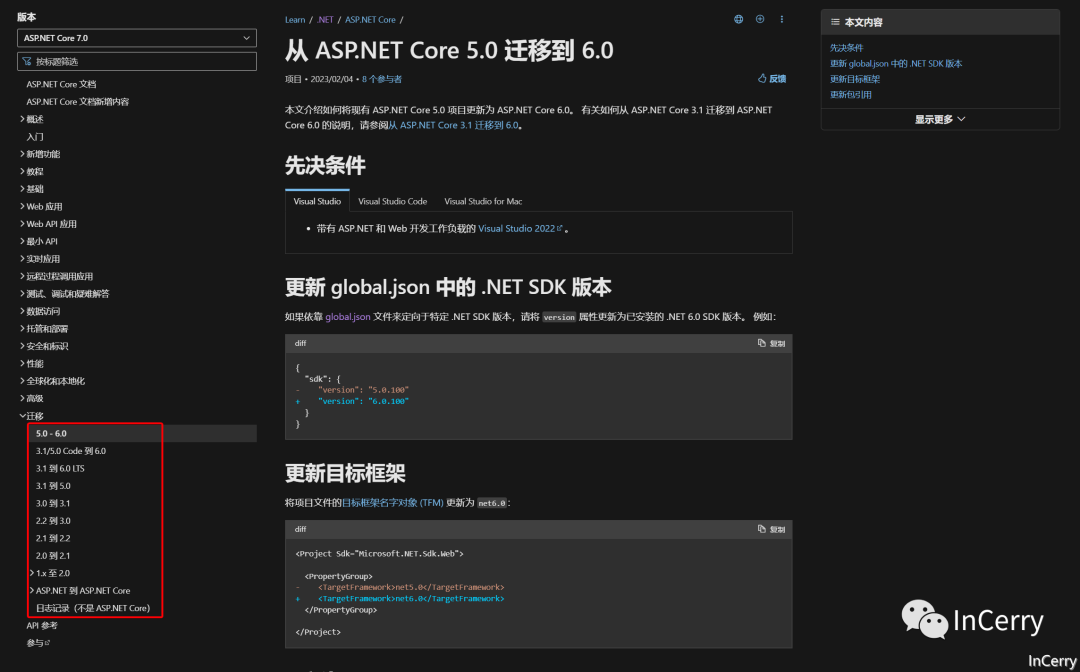Image resolution: width=1080 pixels, height=672 pixels.
Task: Click the list icon beside 本文内容
Action: pyautogui.click(x=835, y=22)
